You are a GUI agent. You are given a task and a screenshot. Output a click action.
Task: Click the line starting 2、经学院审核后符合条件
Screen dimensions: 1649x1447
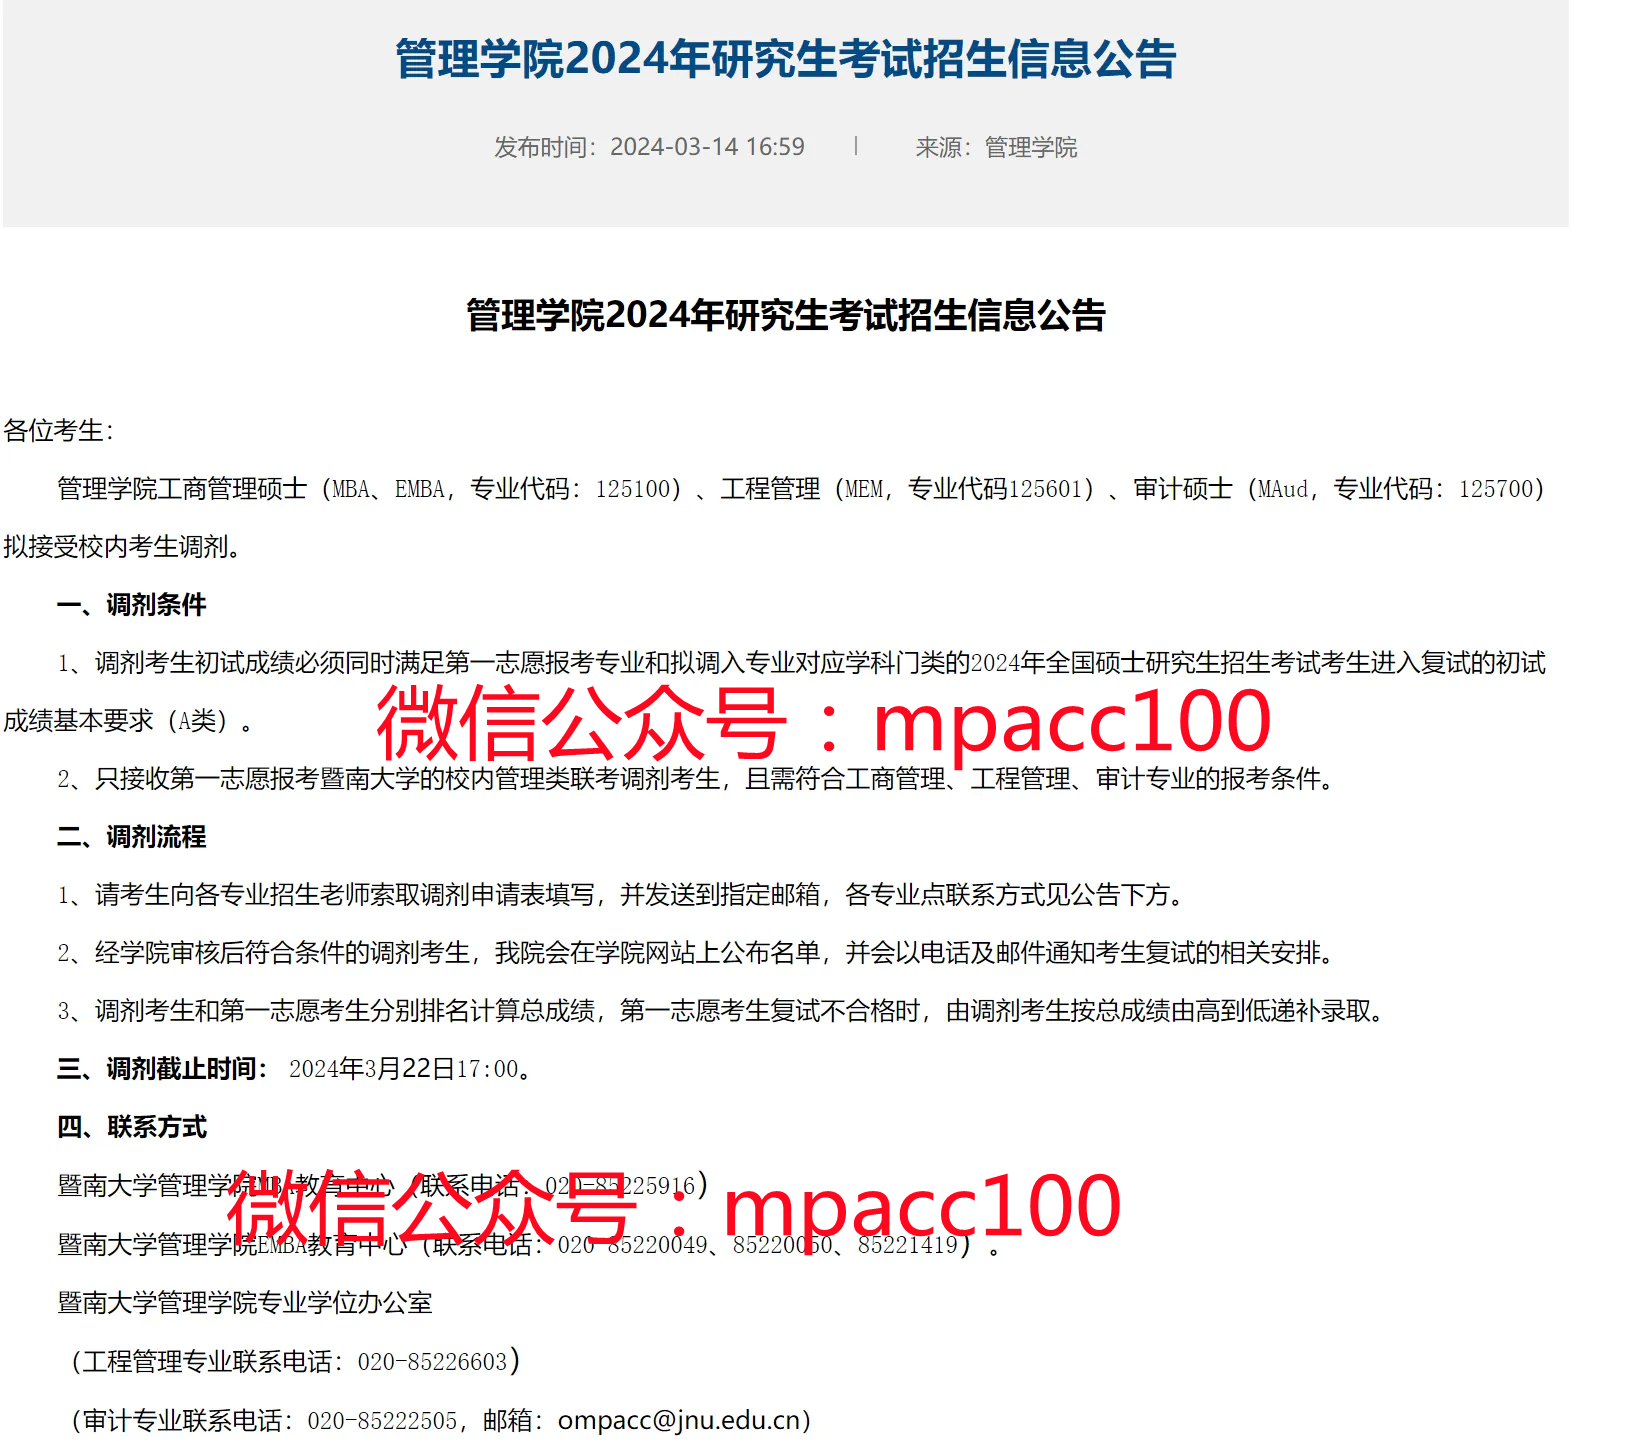click(698, 953)
